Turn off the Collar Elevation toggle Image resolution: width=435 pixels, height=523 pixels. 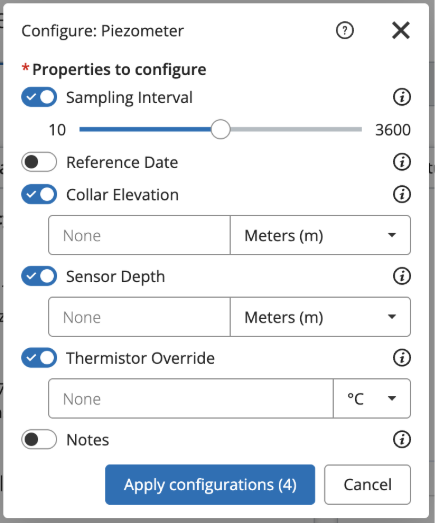39,194
